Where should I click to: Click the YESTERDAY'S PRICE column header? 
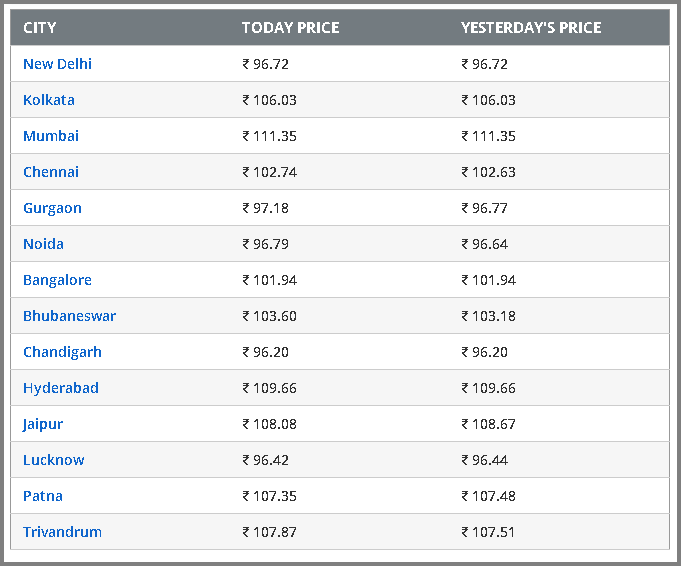[x=531, y=27]
